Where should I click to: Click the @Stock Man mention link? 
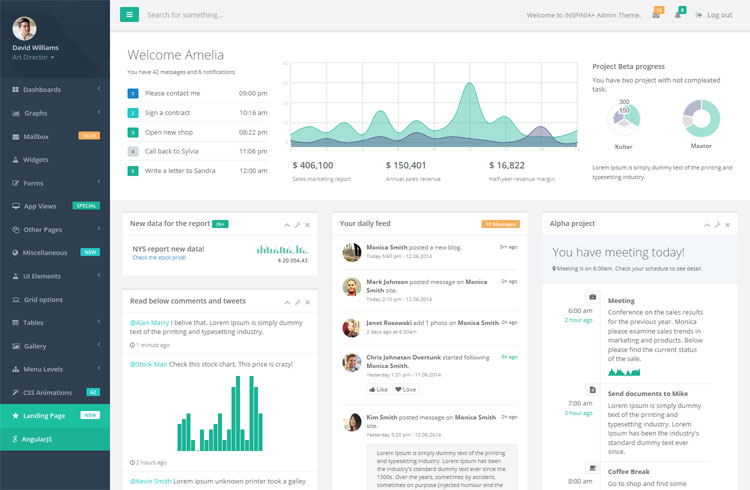pos(149,364)
